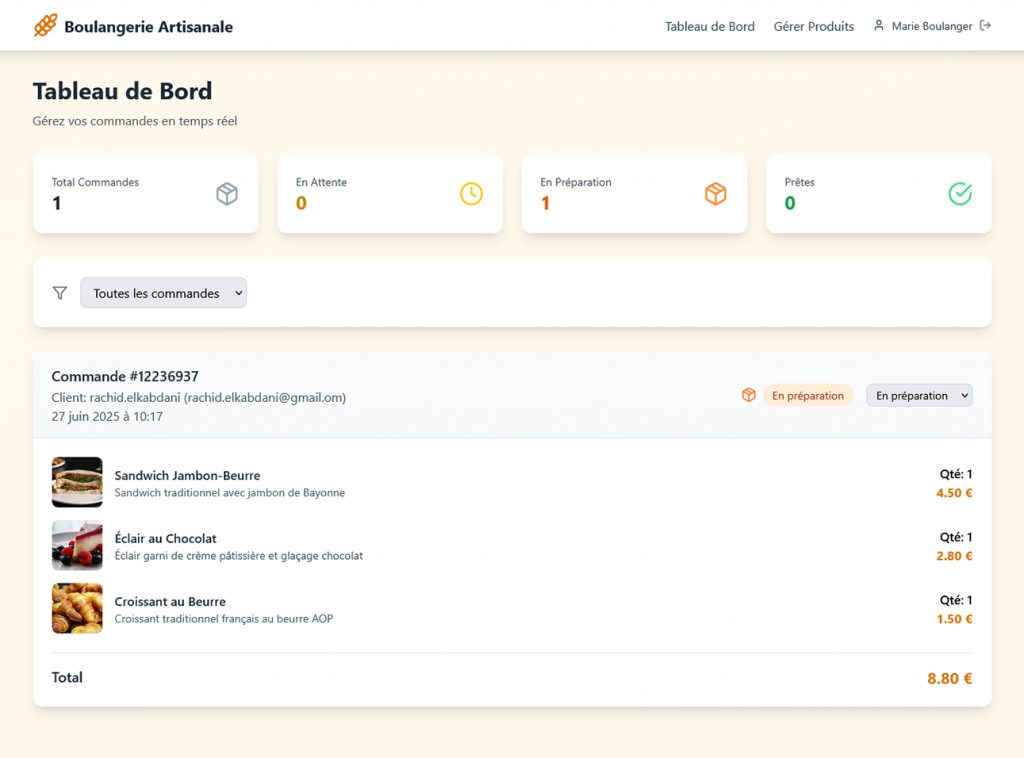Image resolution: width=1024 pixels, height=758 pixels.
Task: Click the wheat logo icon in header
Action: pyautogui.click(x=45, y=26)
